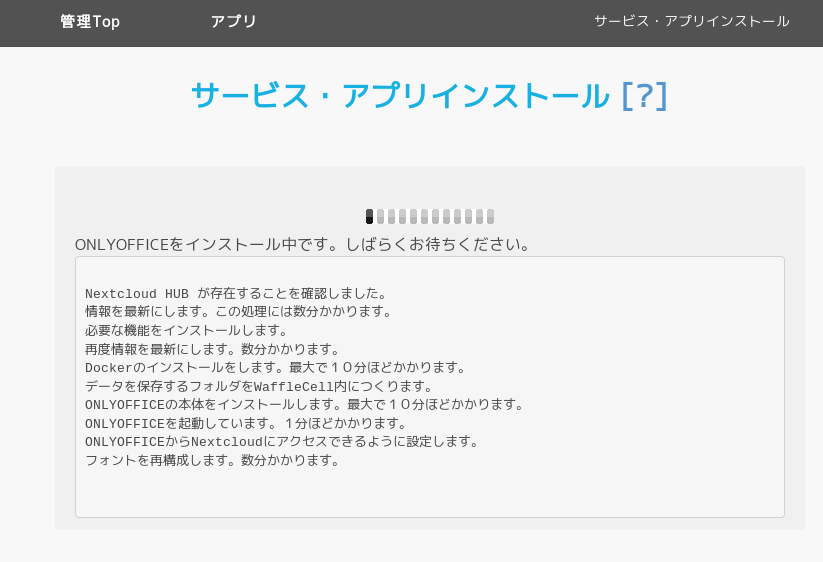Open サービス・アプリインストール in the top bar
Viewport: 823px width, 562px height.
point(691,22)
